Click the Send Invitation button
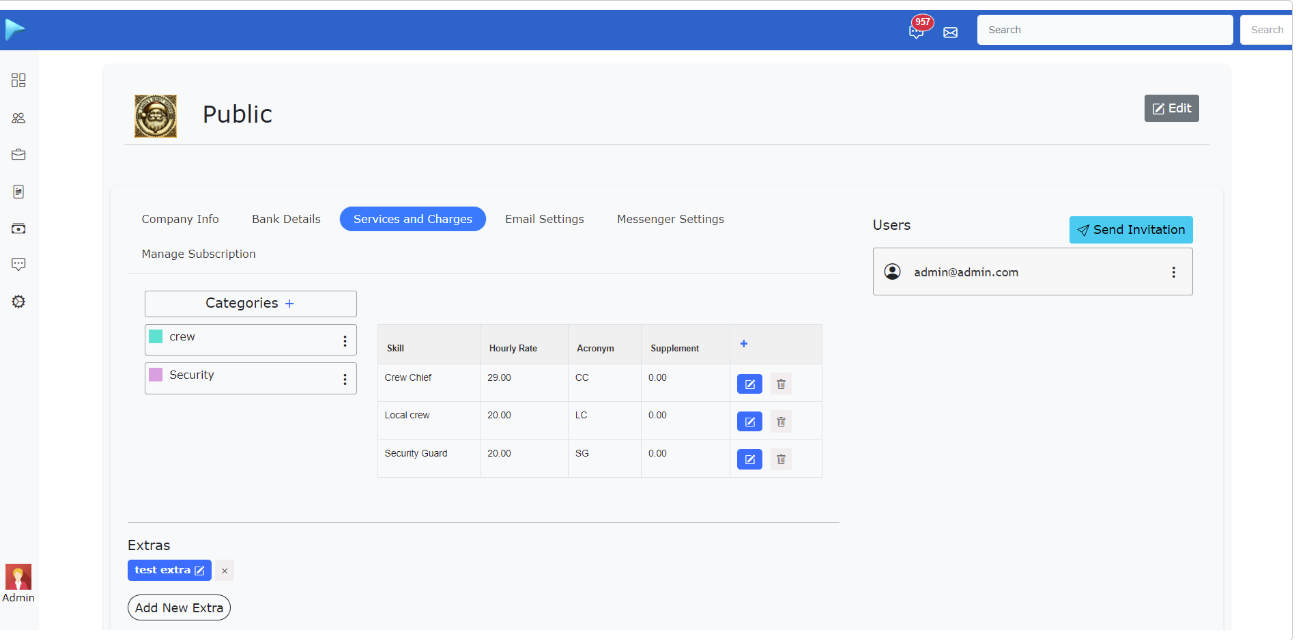Image resolution: width=1296 pixels, height=640 pixels. point(1130,229)
